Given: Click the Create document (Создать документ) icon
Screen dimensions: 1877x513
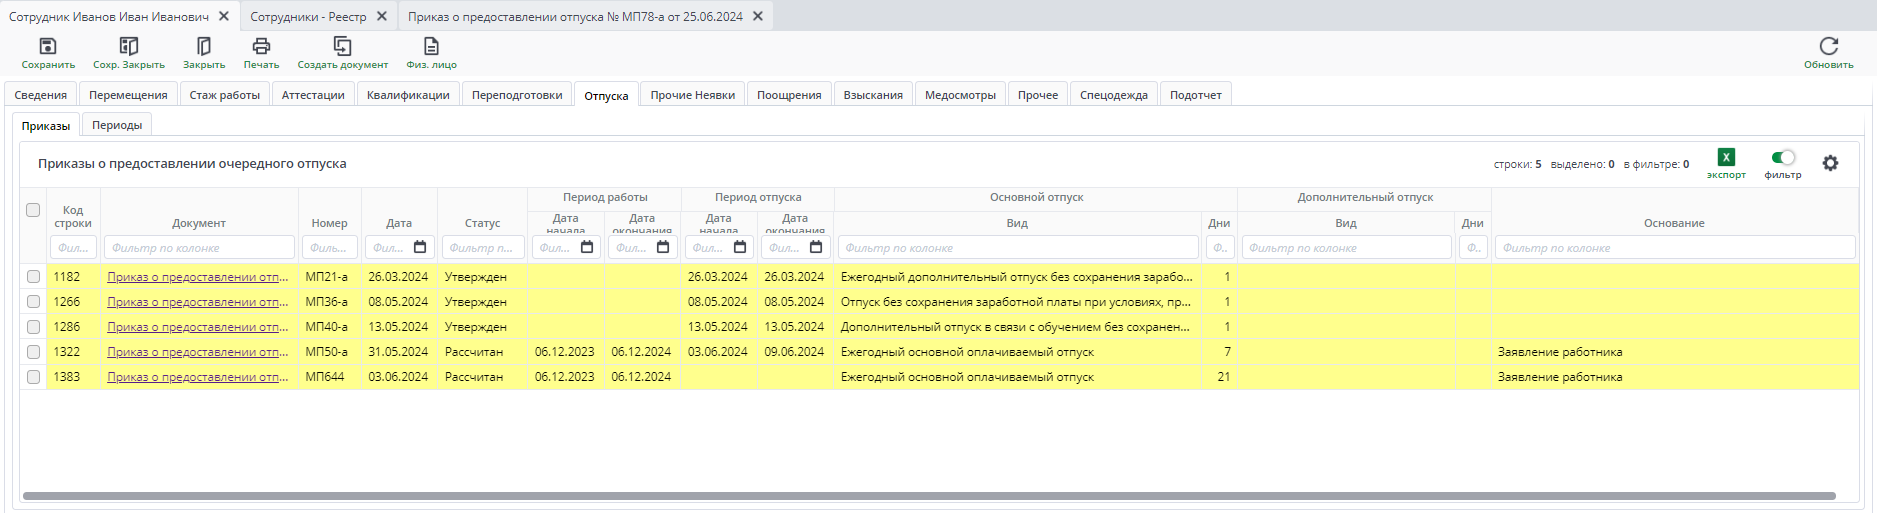Looking at the screenshot, I should (342, 47).
